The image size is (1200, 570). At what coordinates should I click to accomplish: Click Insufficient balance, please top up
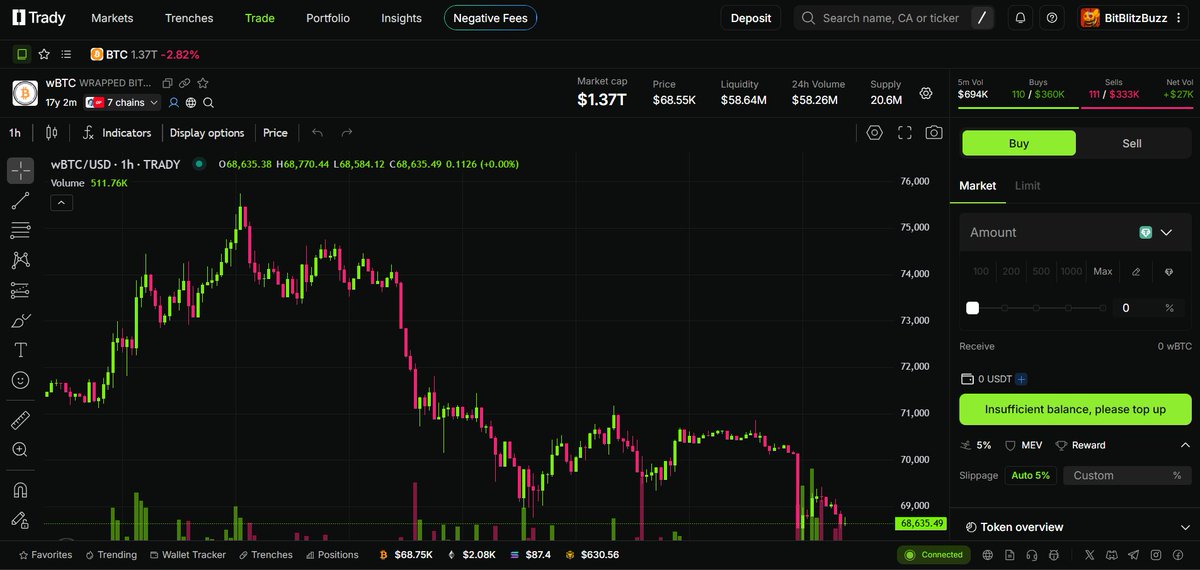[x=1076, y=409]
